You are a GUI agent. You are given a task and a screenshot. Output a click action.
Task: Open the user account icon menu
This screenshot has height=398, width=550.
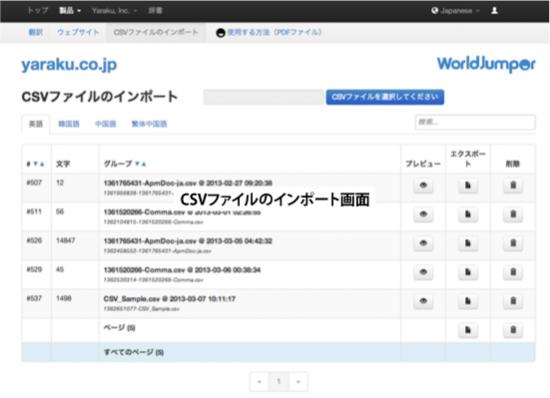click(494, 11)
